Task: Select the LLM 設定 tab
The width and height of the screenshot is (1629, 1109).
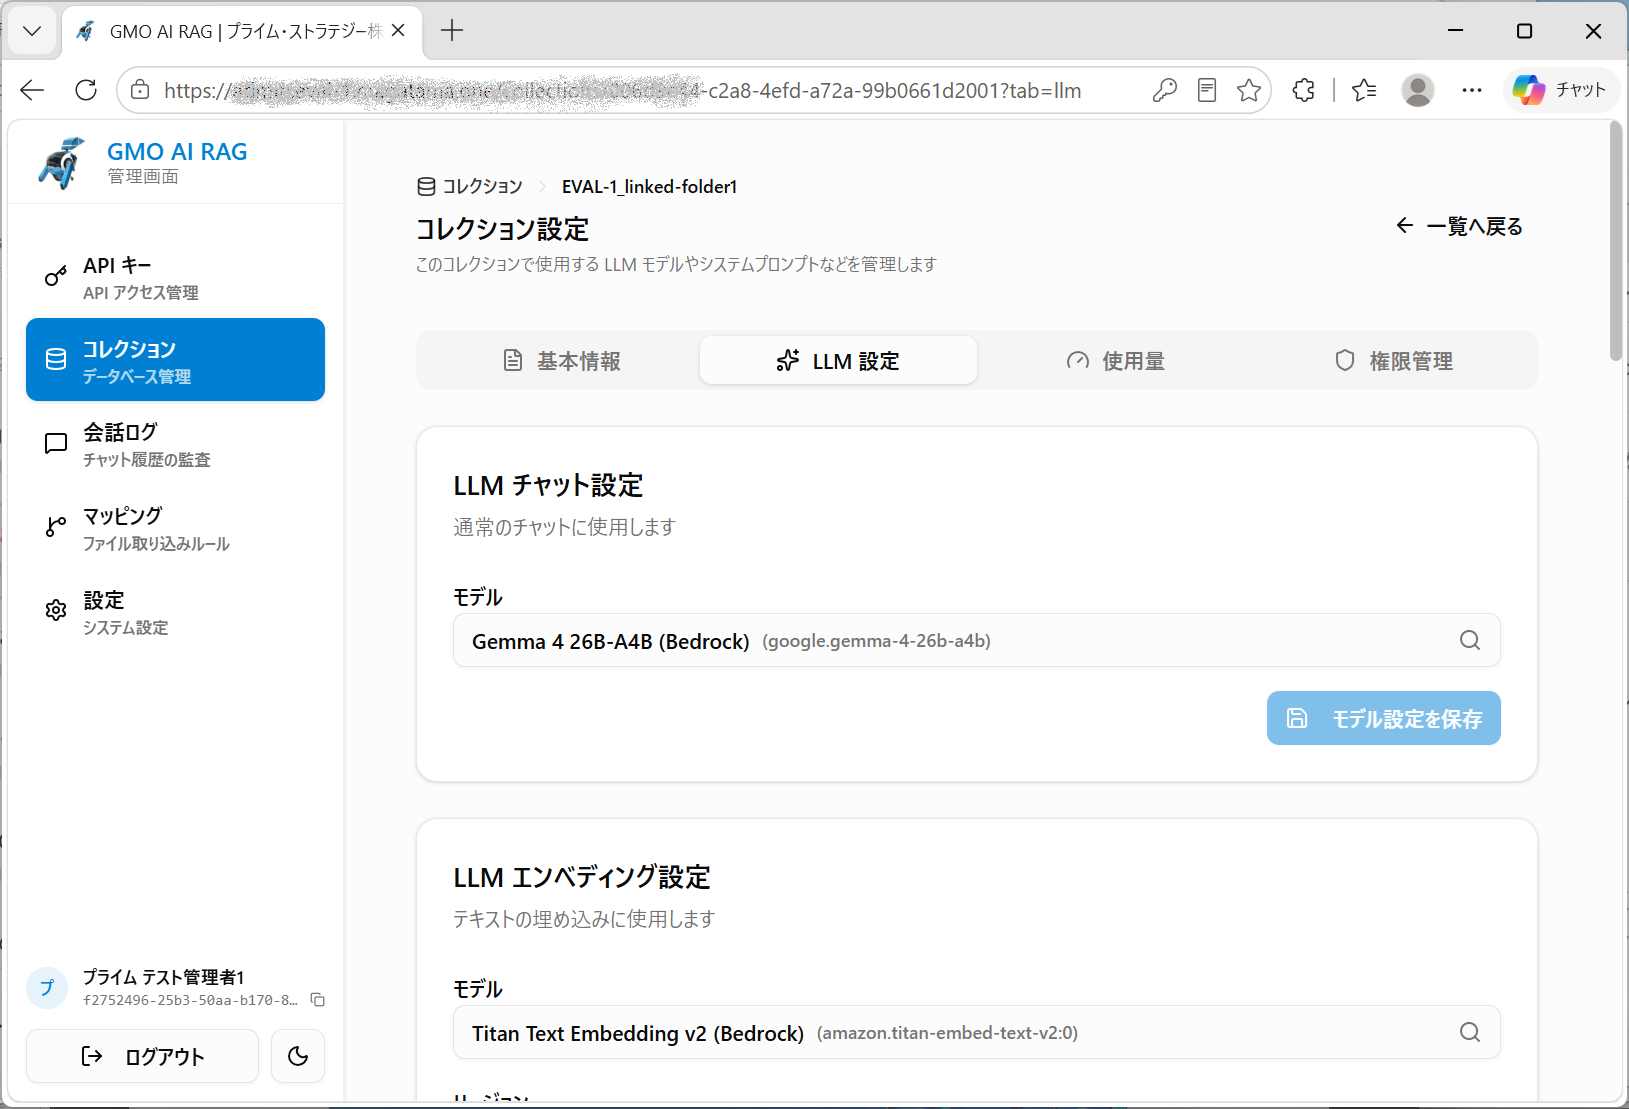Action: pos(838,360)
